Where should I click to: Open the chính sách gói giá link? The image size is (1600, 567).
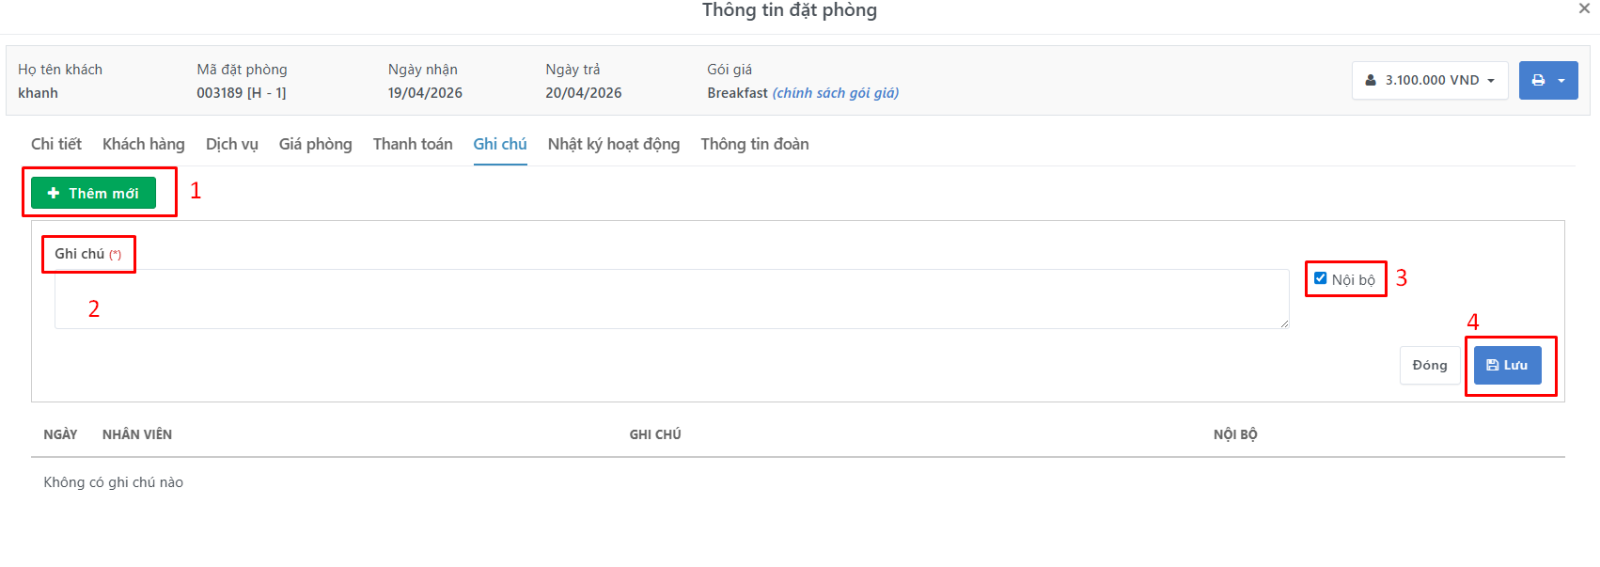836,93
